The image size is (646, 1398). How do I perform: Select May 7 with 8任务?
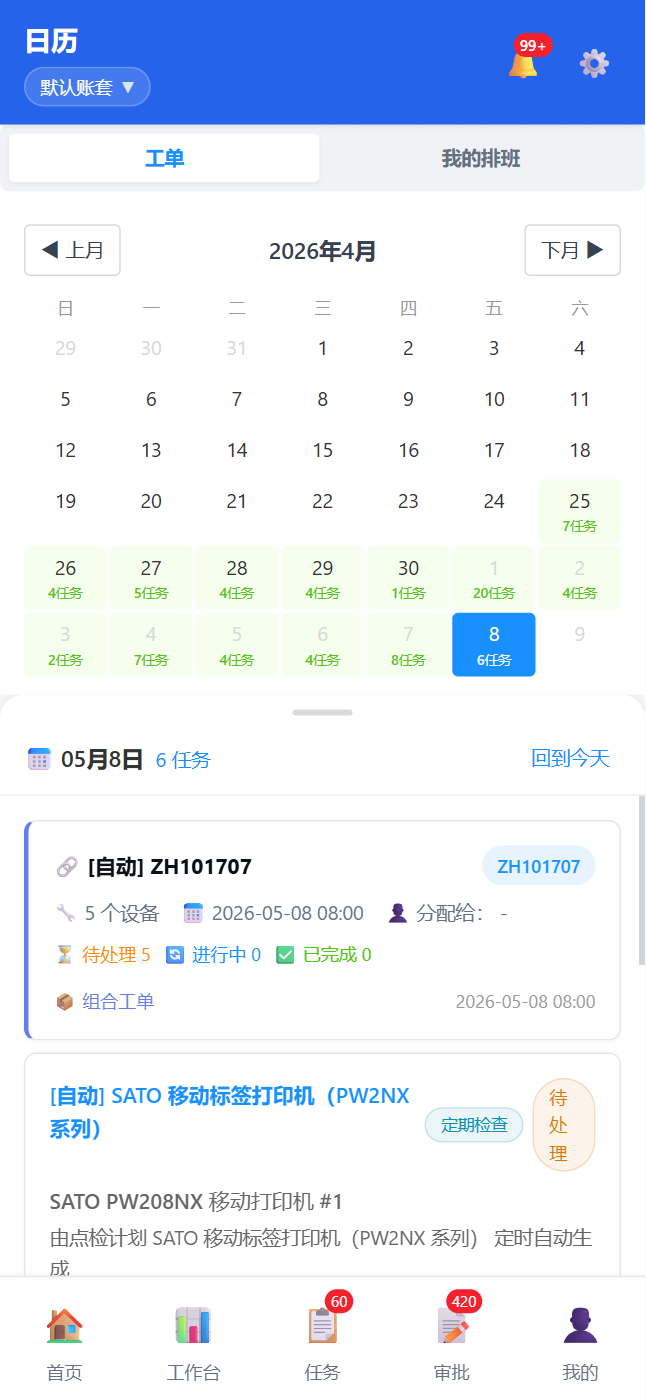(408, 645)
